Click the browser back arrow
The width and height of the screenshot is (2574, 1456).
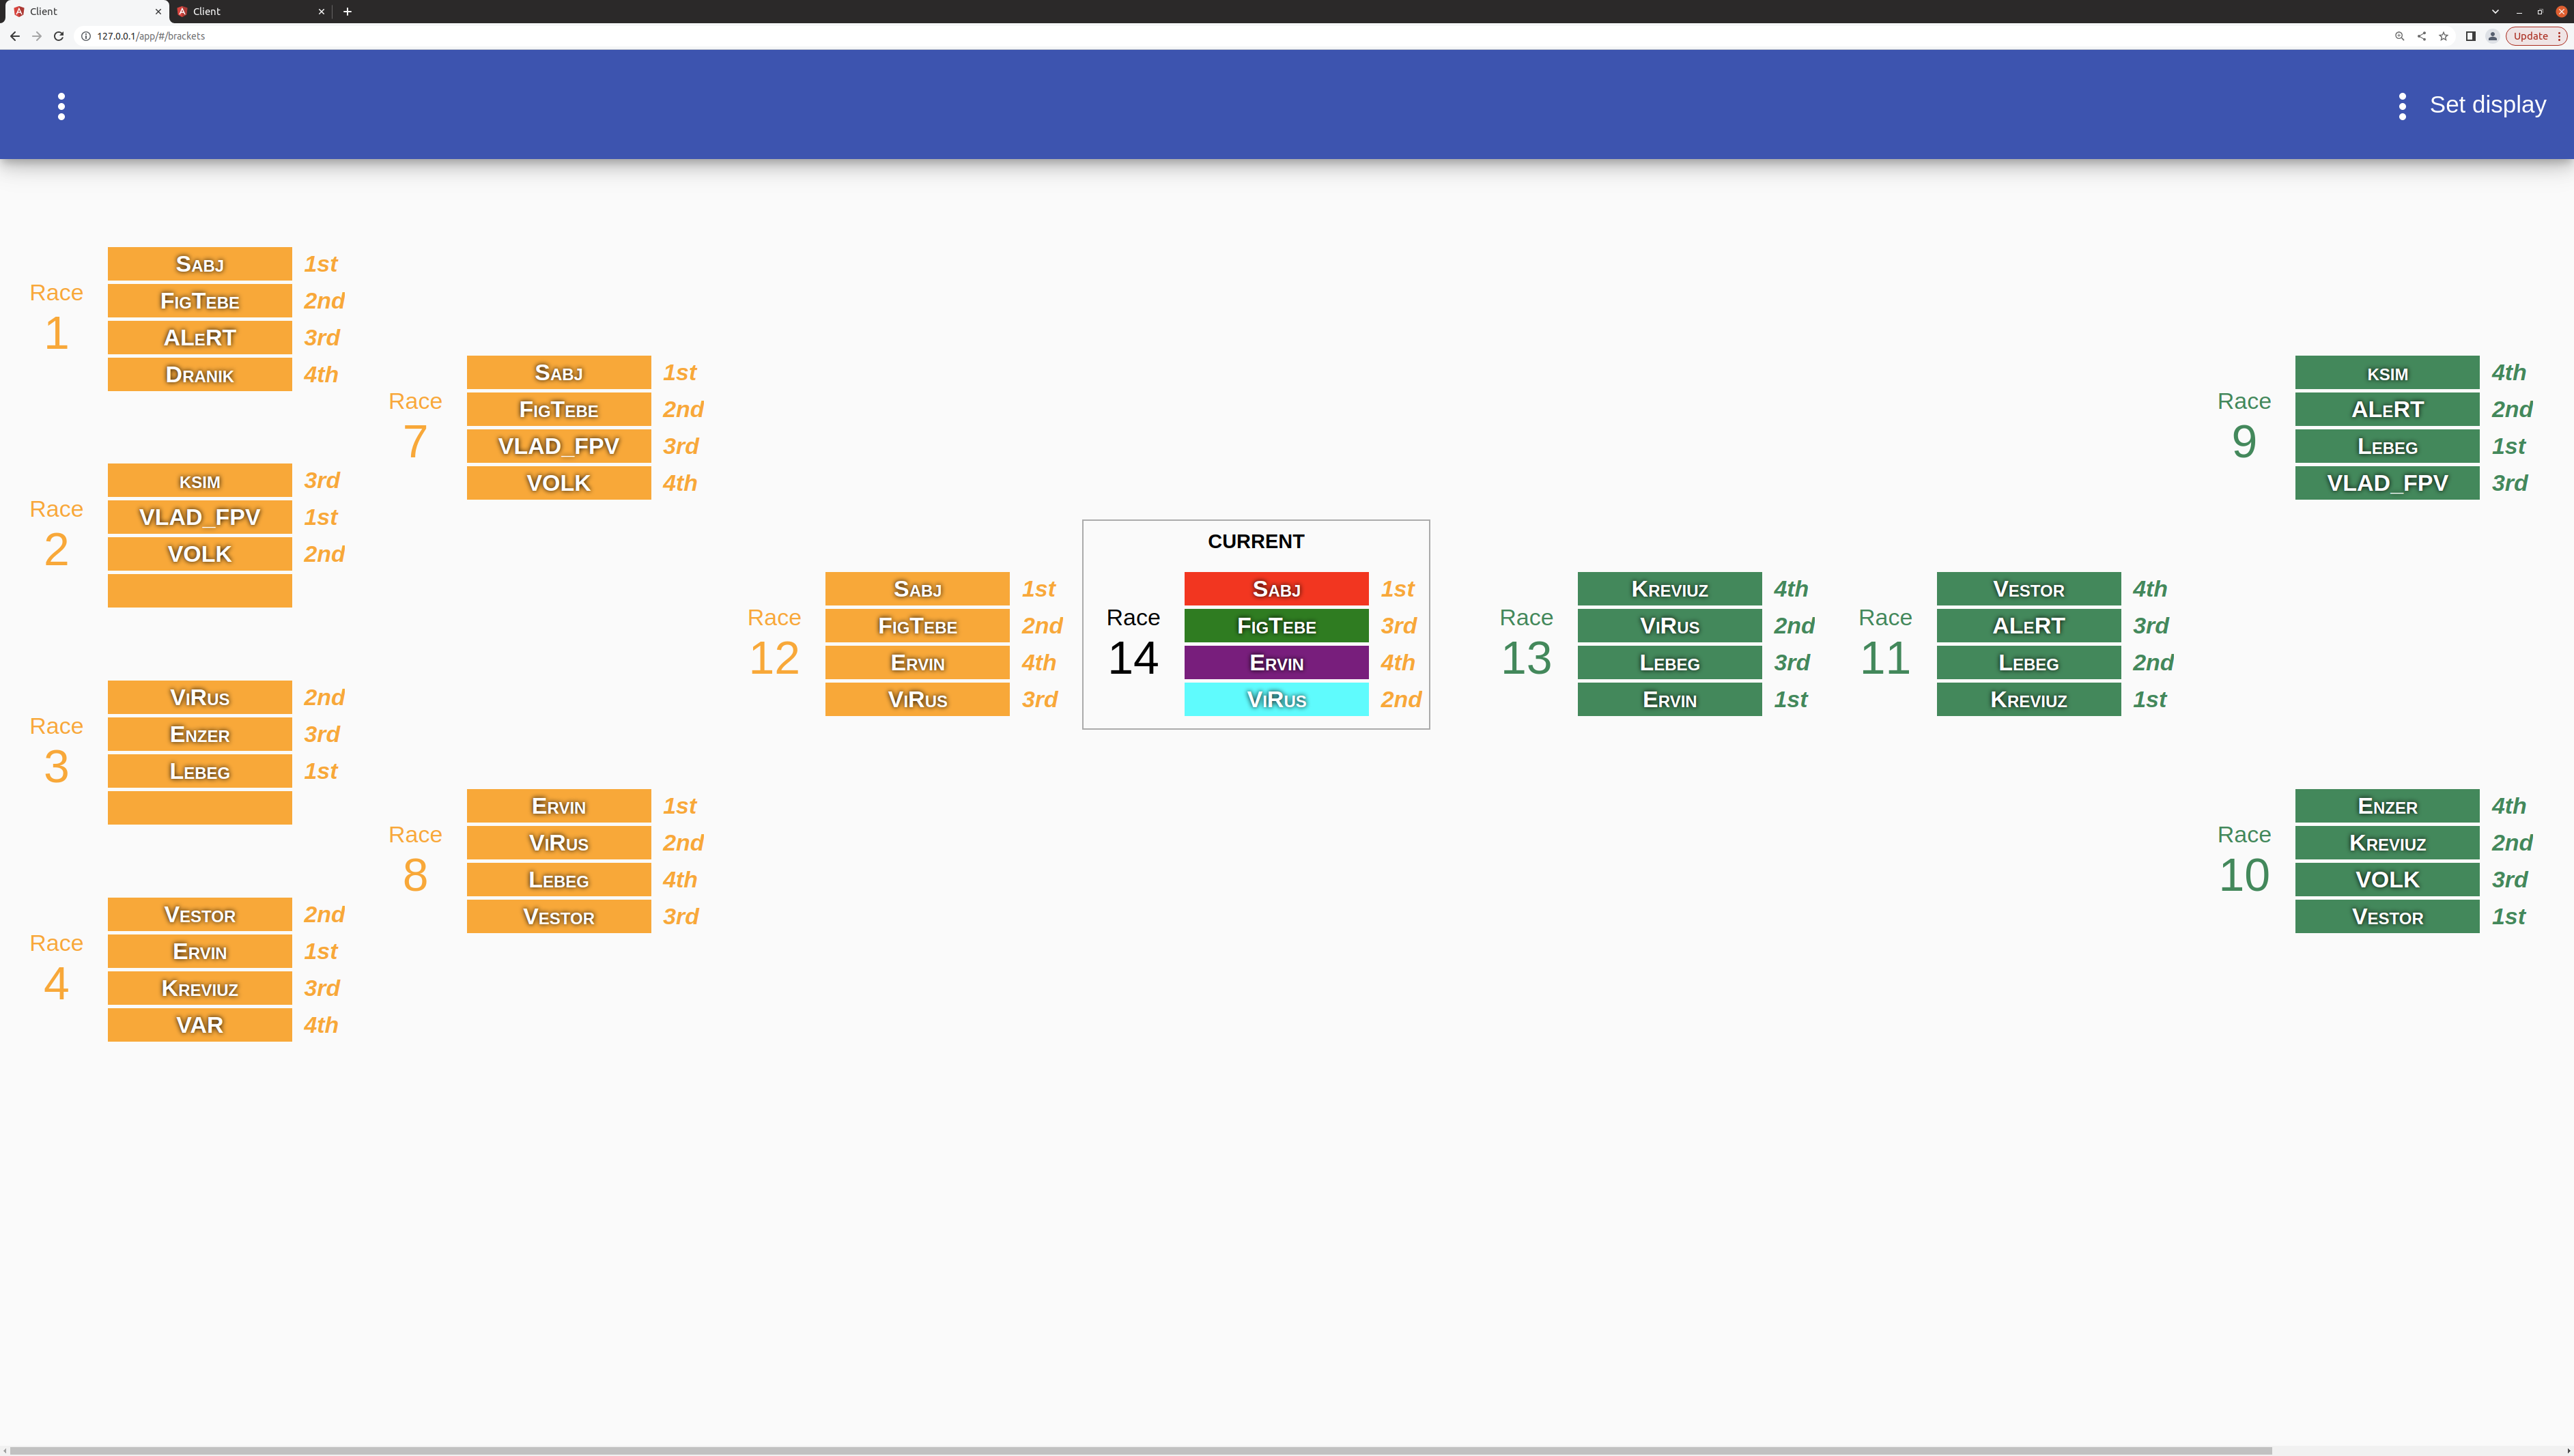[x=15, y=36]
